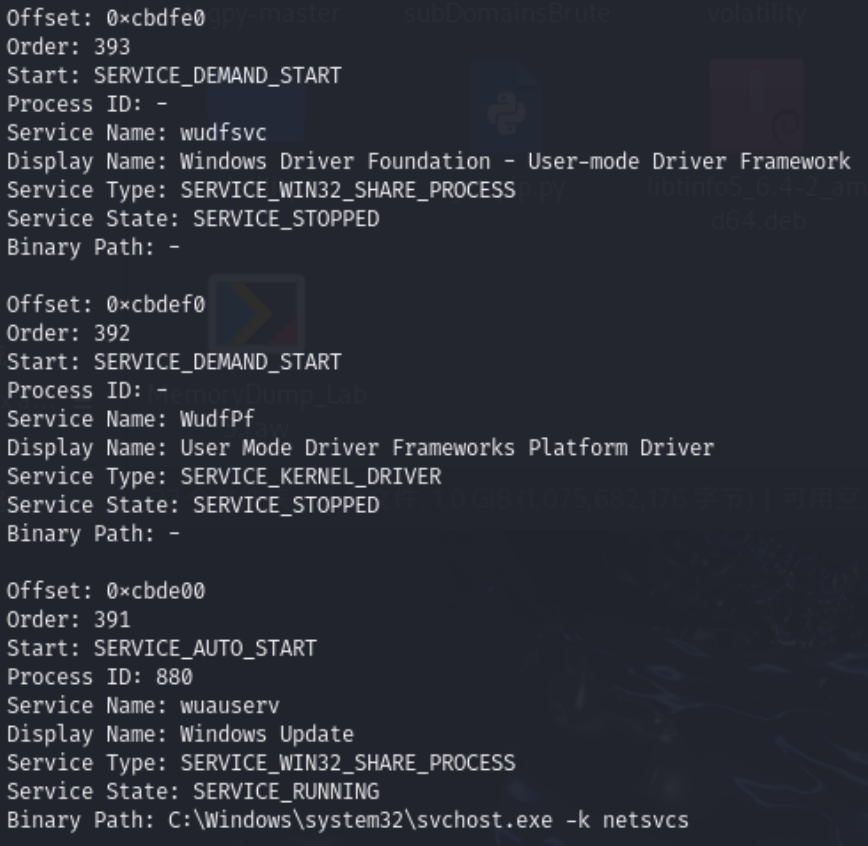Viewport: 868px width, 846px height.
Task: Select the volatility desktop item label
Action: (756, 14)
